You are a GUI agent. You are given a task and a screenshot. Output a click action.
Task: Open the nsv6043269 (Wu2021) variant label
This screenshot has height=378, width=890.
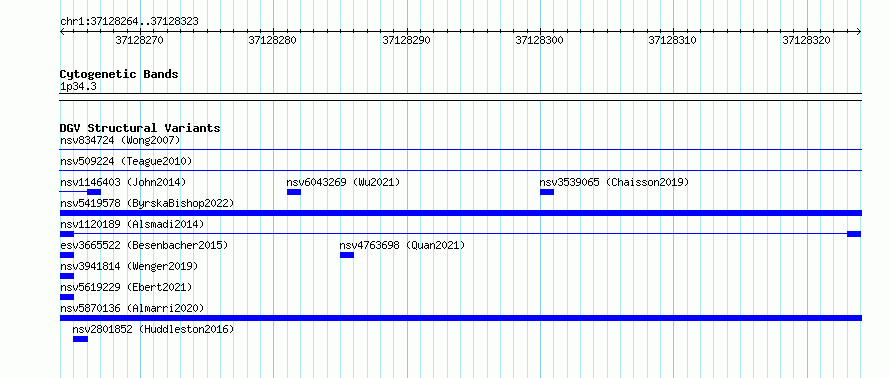pyautogui.click(x=343, y=182)
